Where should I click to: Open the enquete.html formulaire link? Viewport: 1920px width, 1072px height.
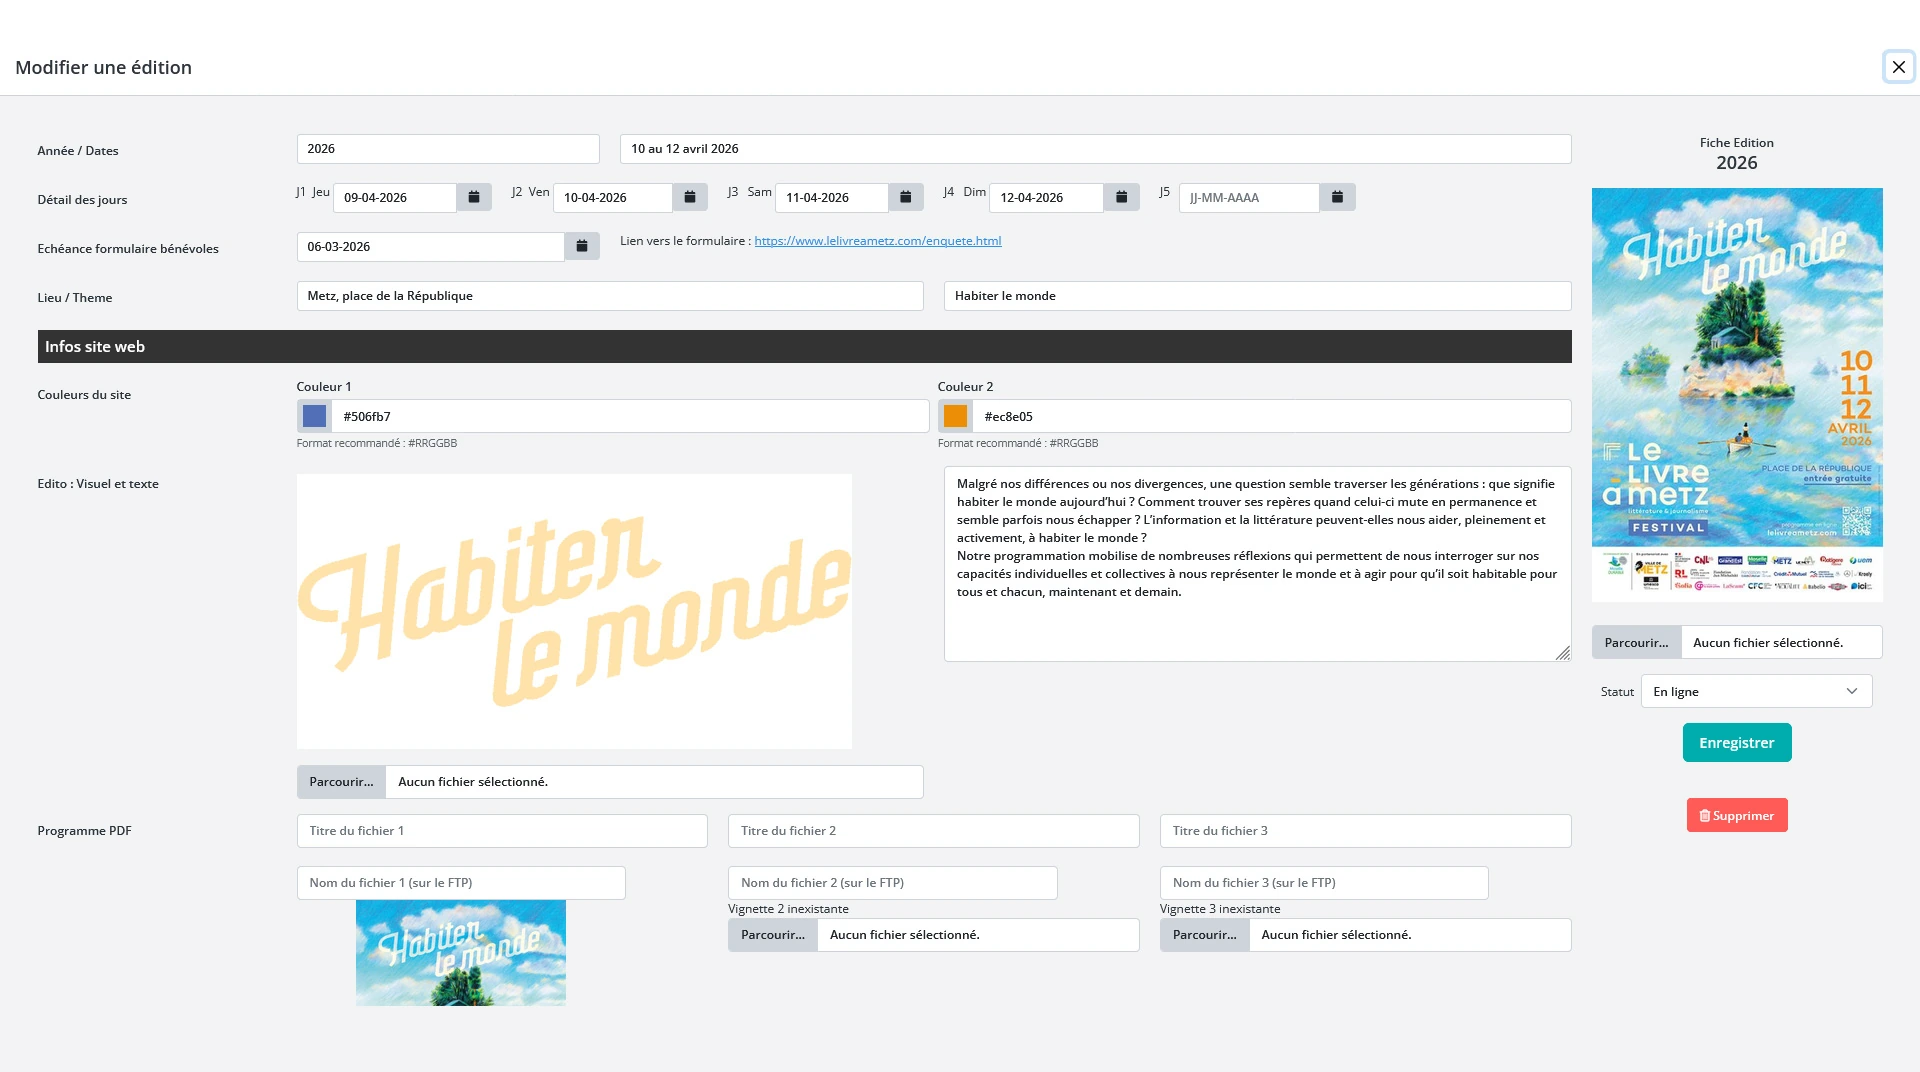877,240
